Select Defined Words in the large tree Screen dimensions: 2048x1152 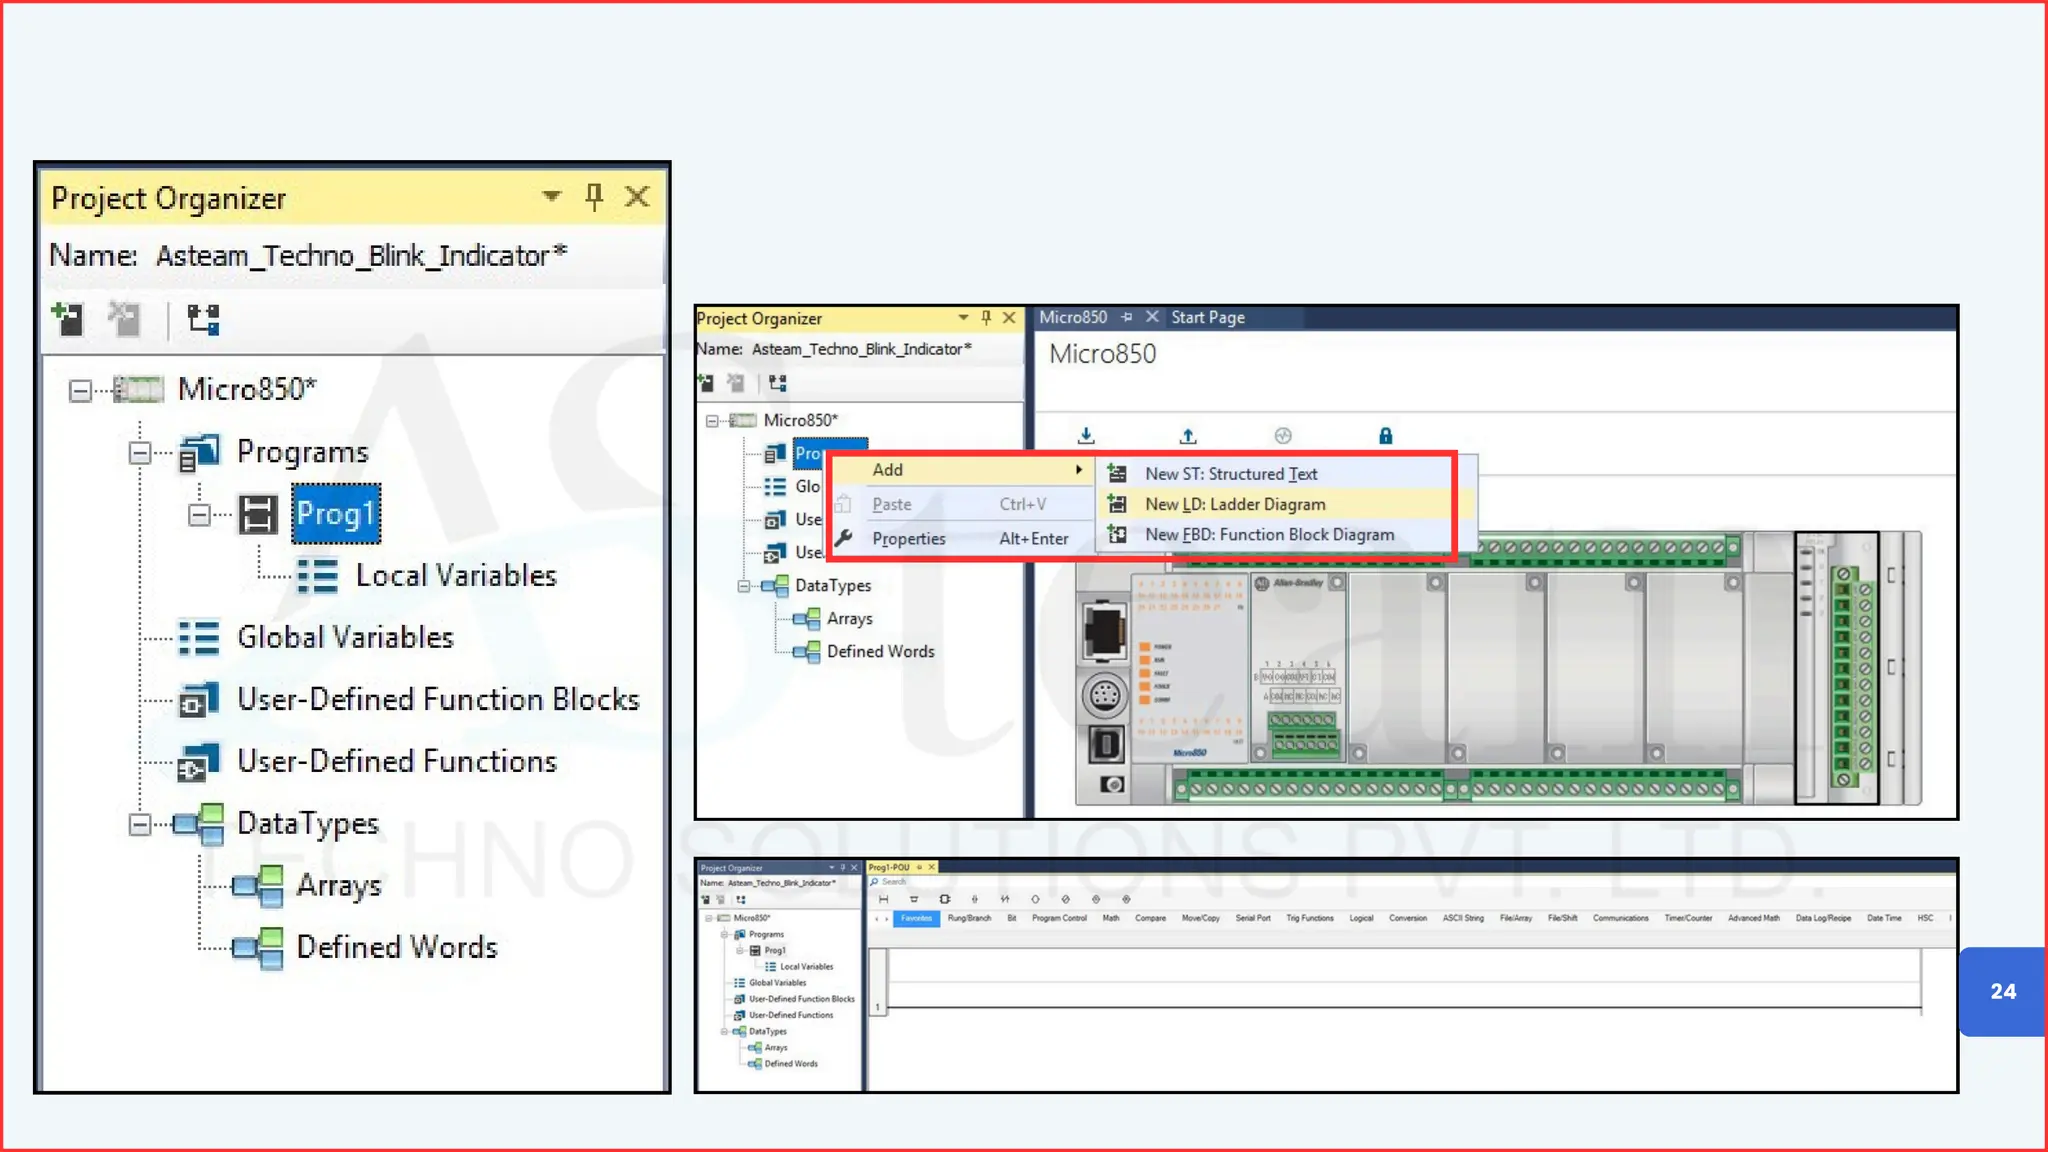[396, 946]
